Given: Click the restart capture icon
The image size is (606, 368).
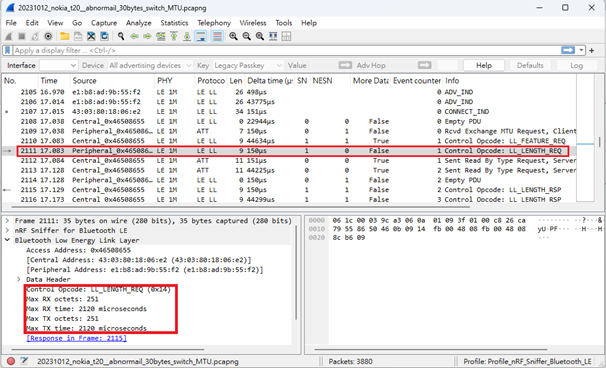Looking at the screenshot, I should (35, 36).
